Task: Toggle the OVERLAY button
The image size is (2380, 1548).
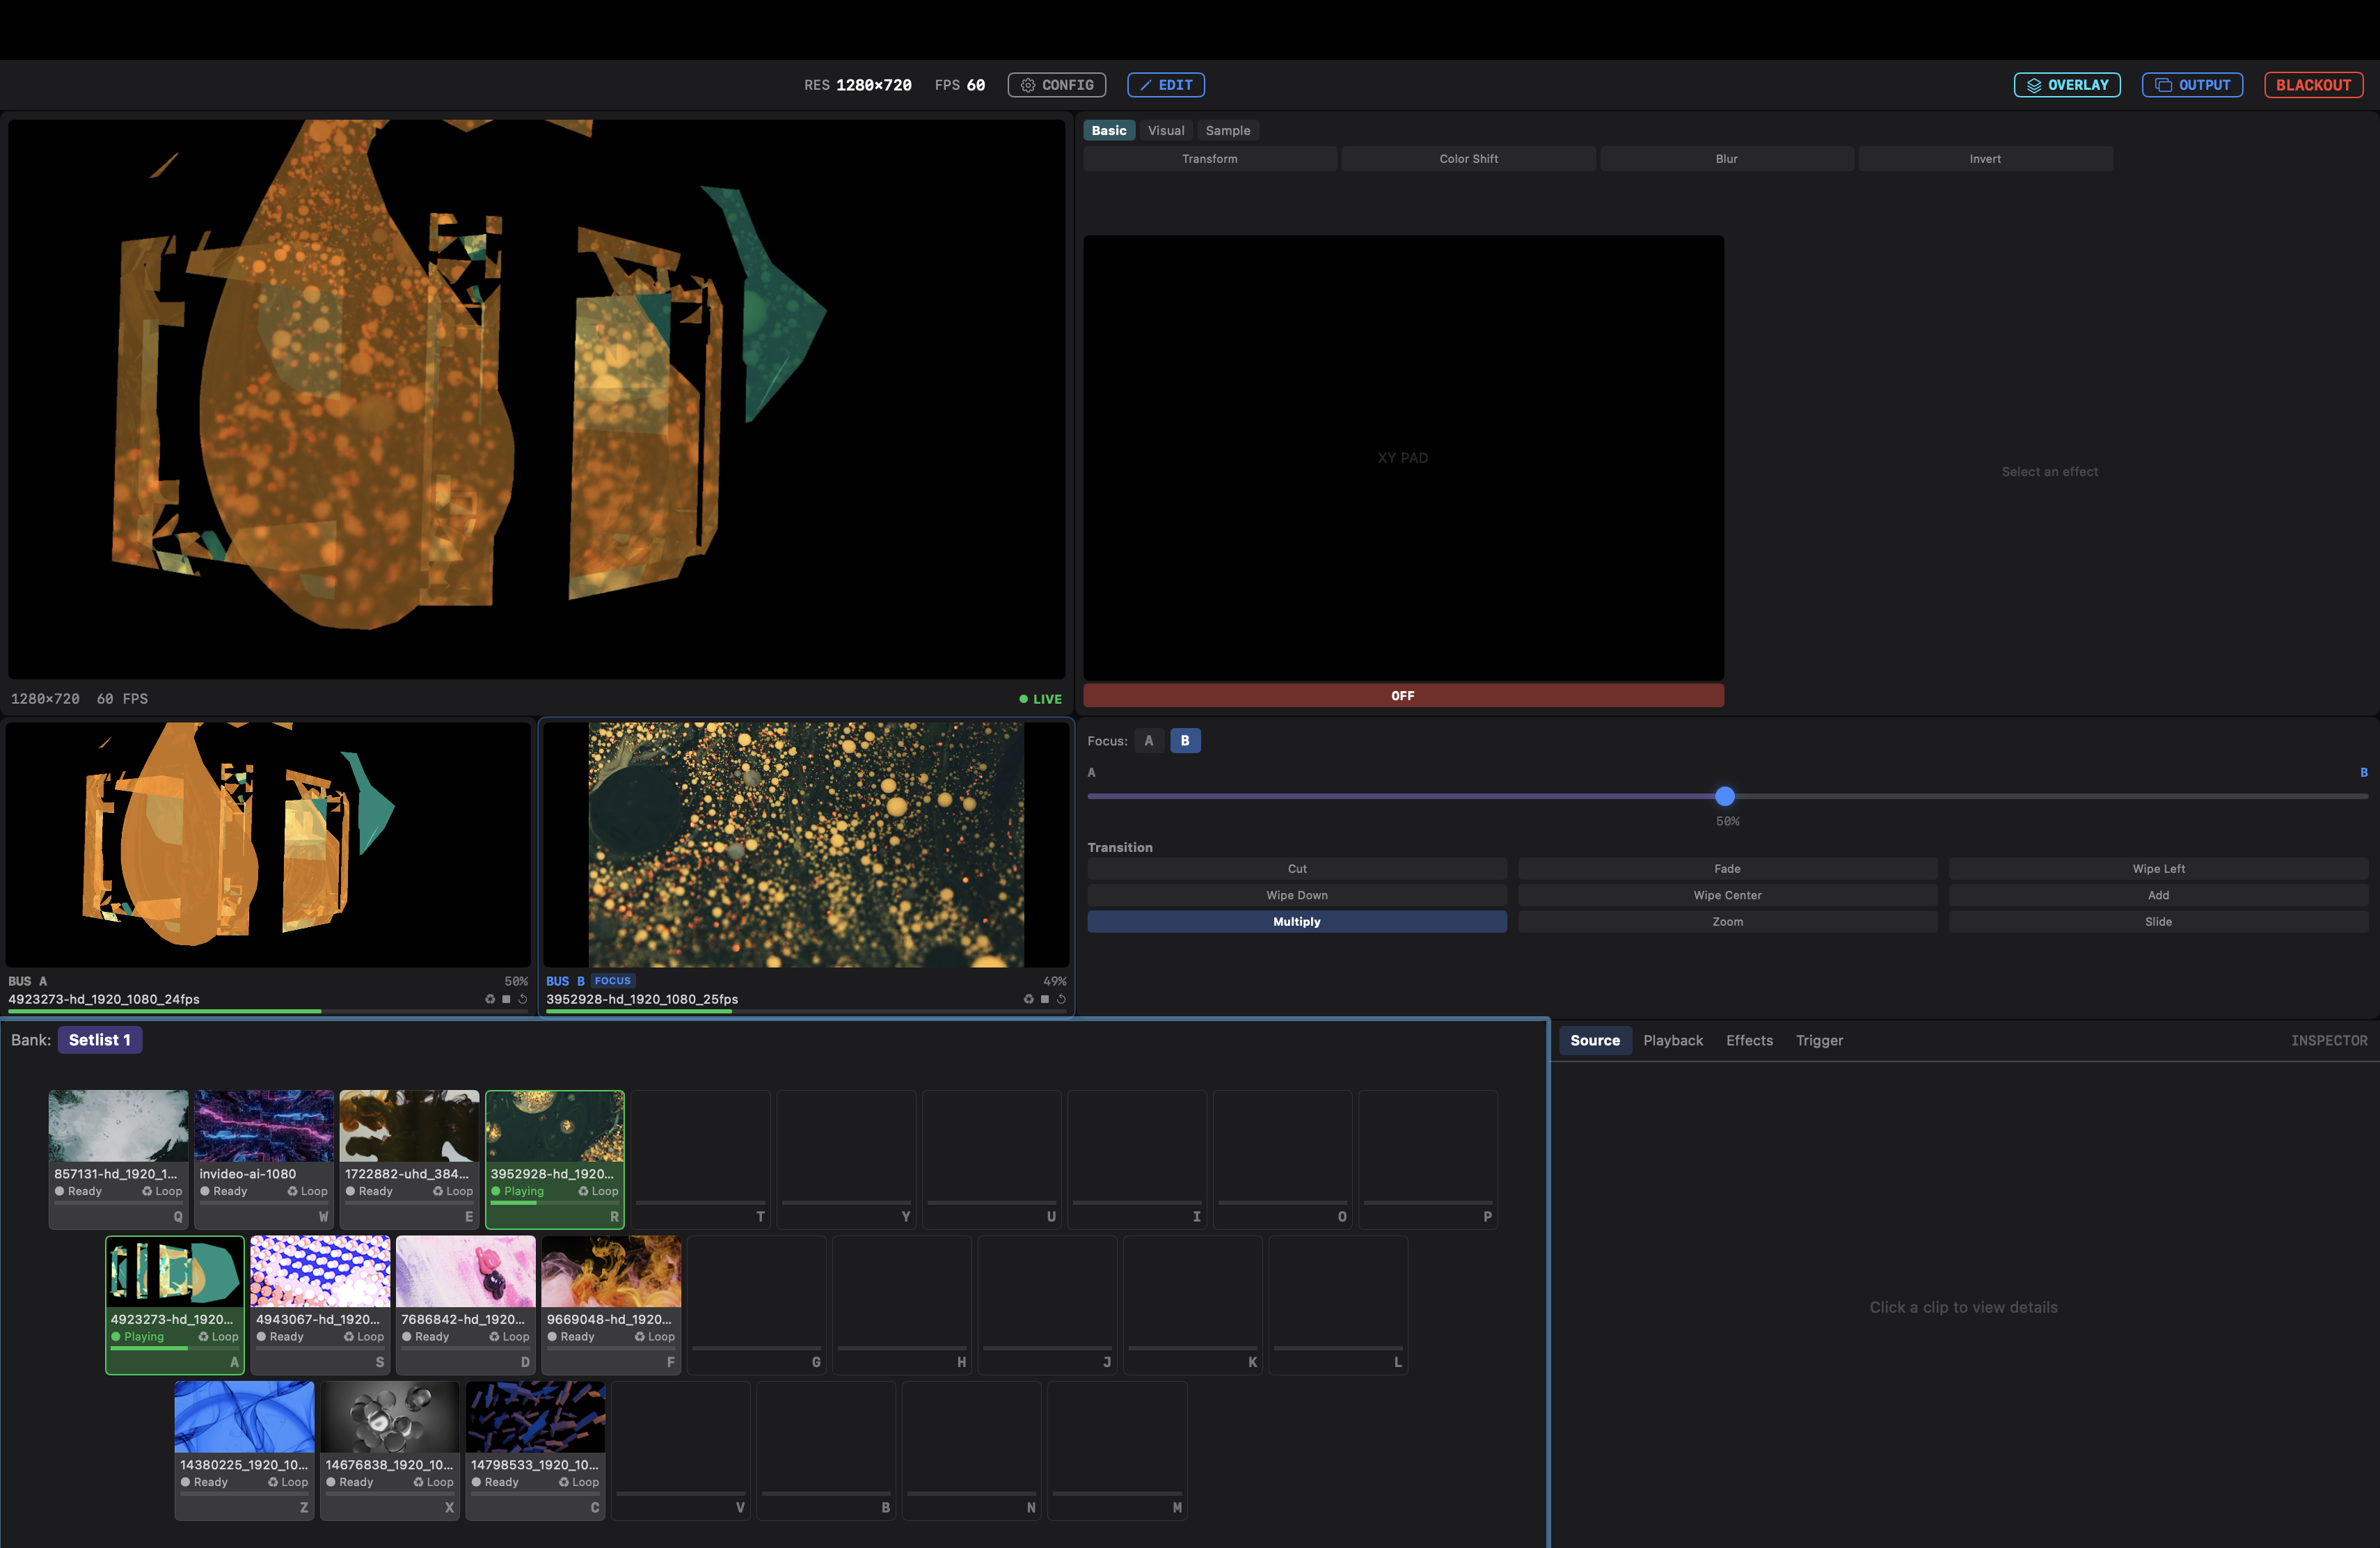Action: [2066, 85]
